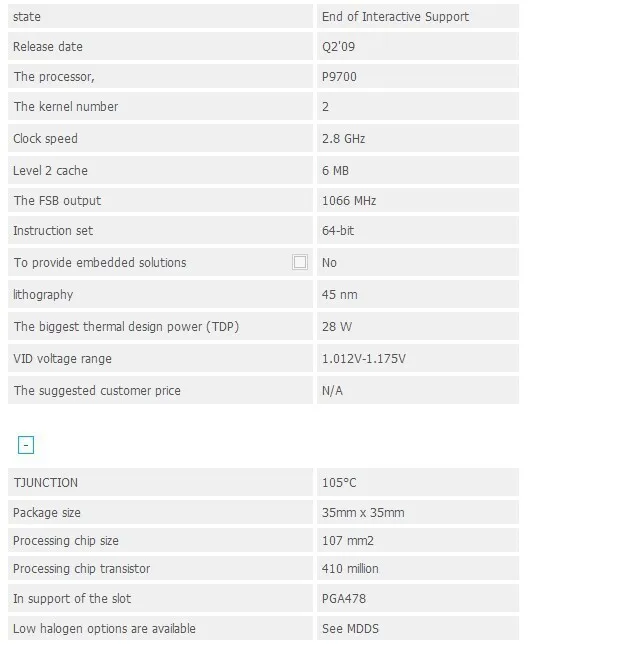Select the 'Release date' label row
The height and width of the screenshot is (645, 636).
tap(160, 46)
